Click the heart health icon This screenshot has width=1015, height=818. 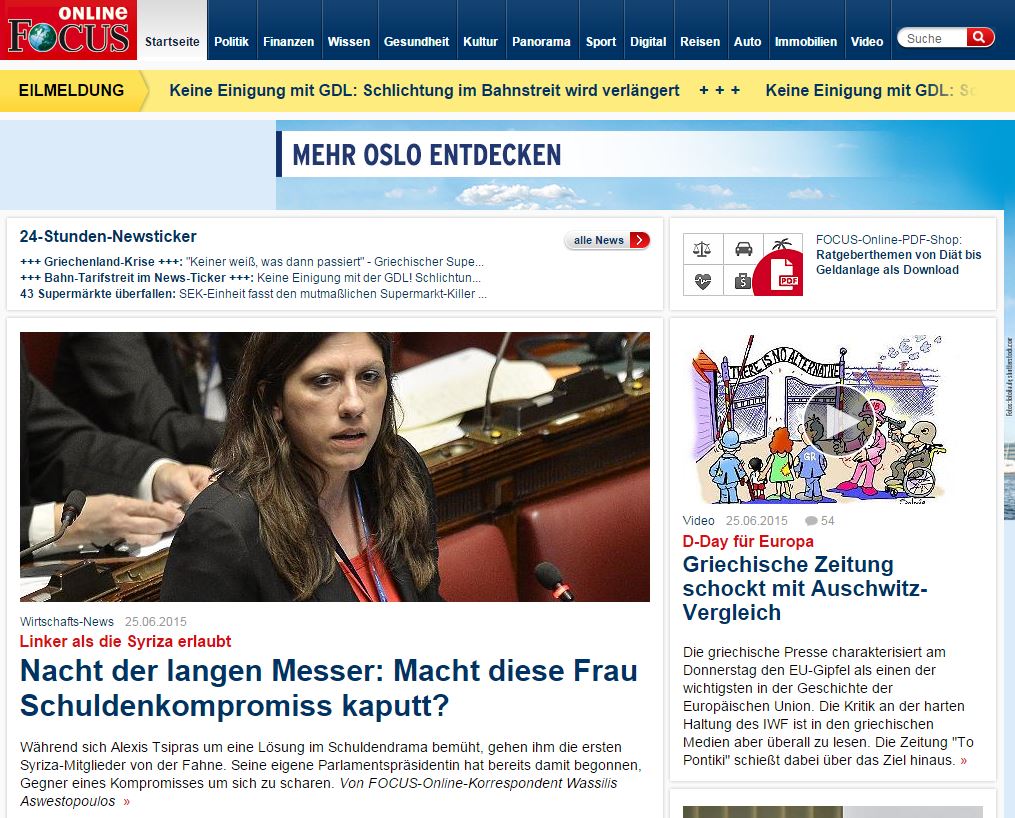[x=702, y=281]
